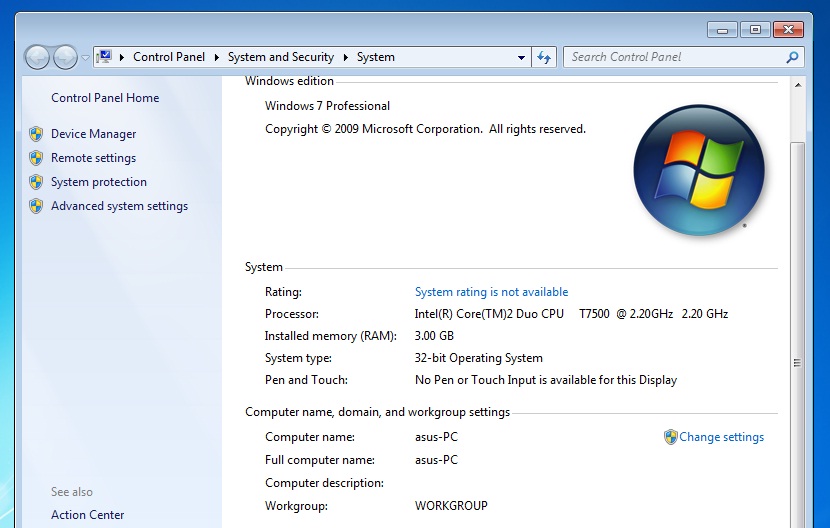Open the System protection link

tap(98, 182)
